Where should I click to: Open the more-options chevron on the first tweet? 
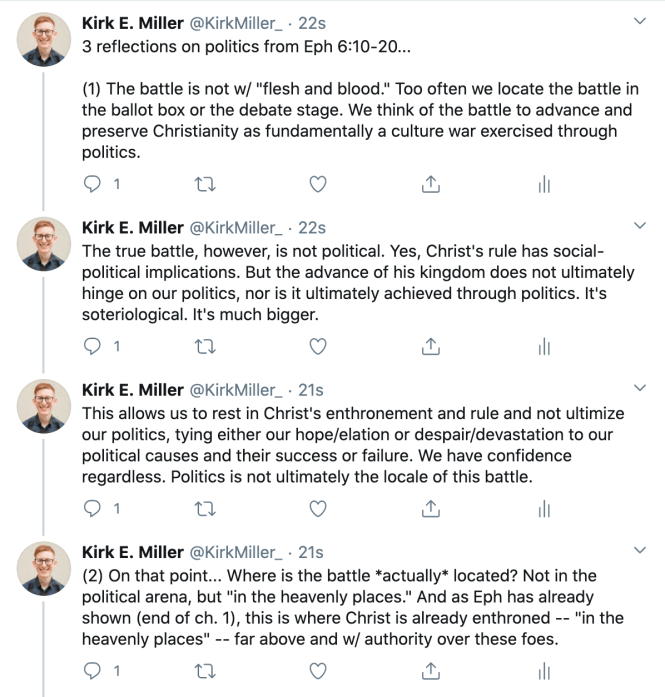point(641,21)
